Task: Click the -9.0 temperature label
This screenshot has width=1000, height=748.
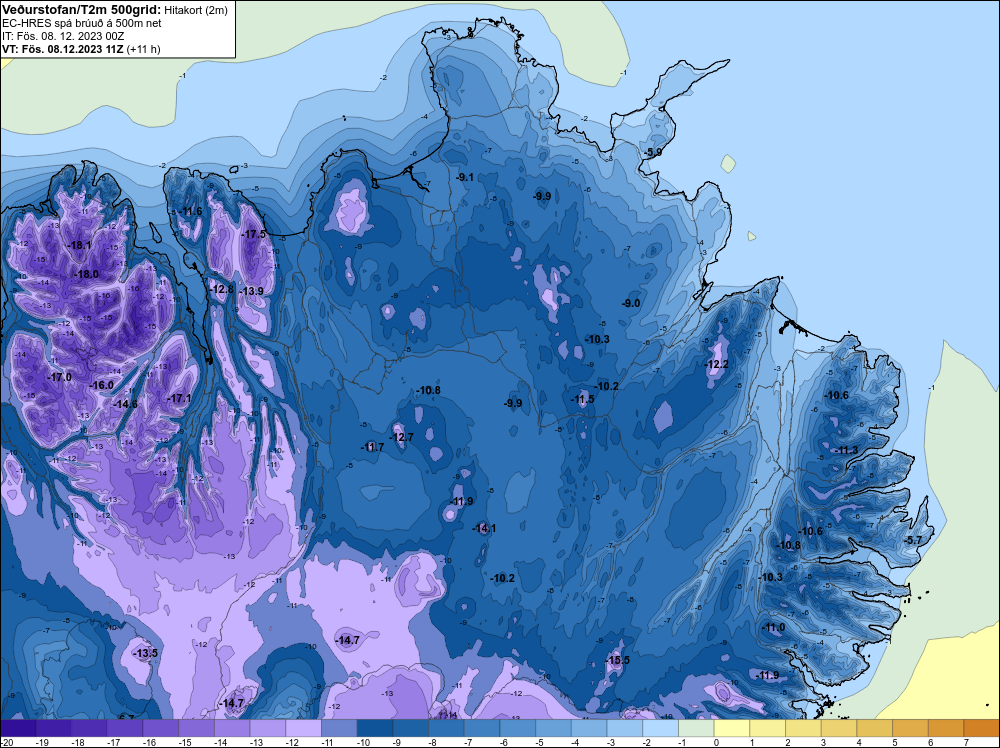Action: coord(631,303)
